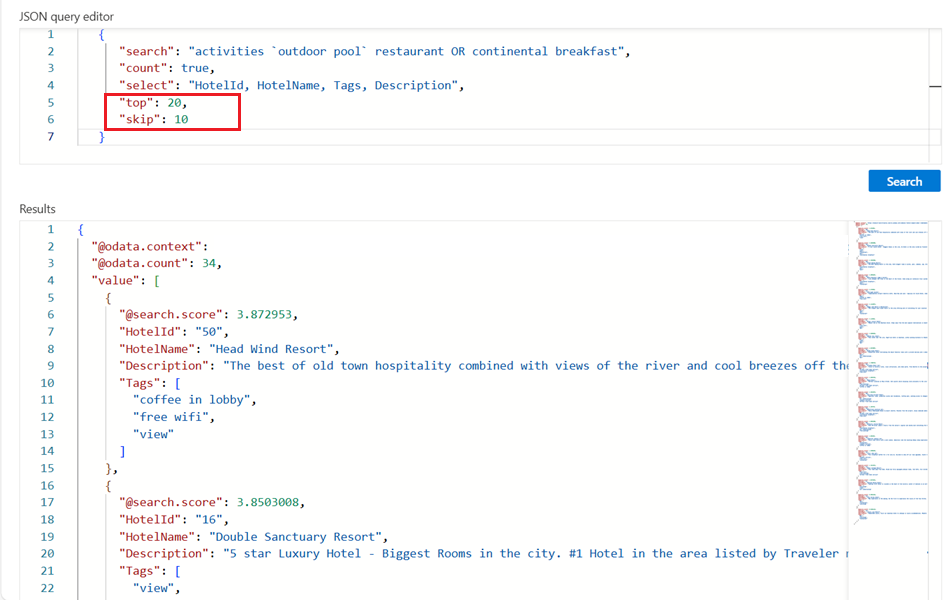Screen dimensions: 948x600
Task: Click the "Head Wind Resort" hotel name
Action: [x=272, y=349]
